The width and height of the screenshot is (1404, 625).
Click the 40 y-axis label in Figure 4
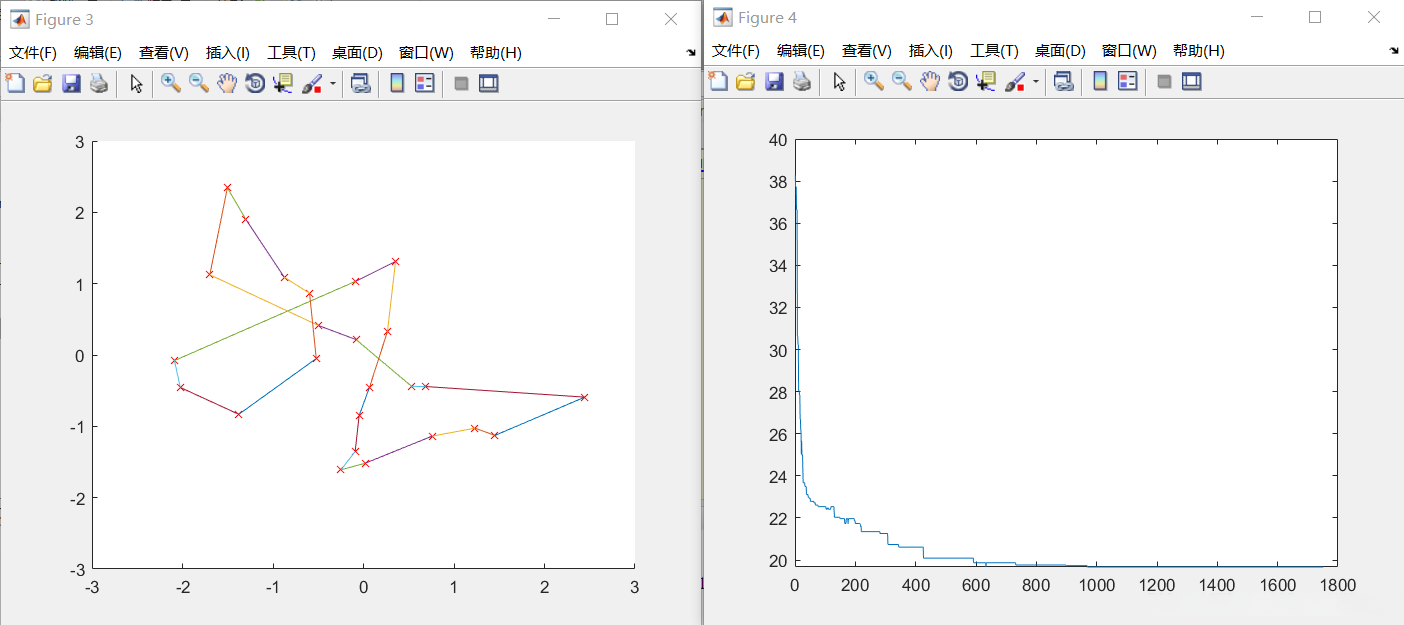coord(778,140)
